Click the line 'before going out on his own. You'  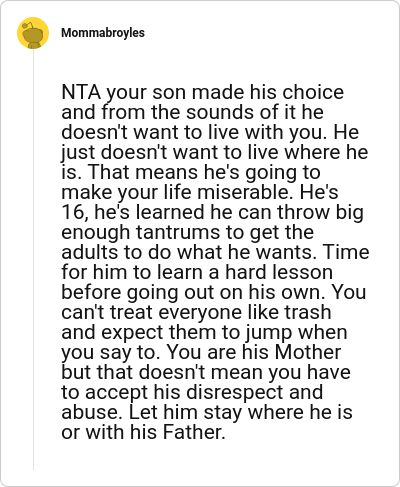[x=214, y=292]
